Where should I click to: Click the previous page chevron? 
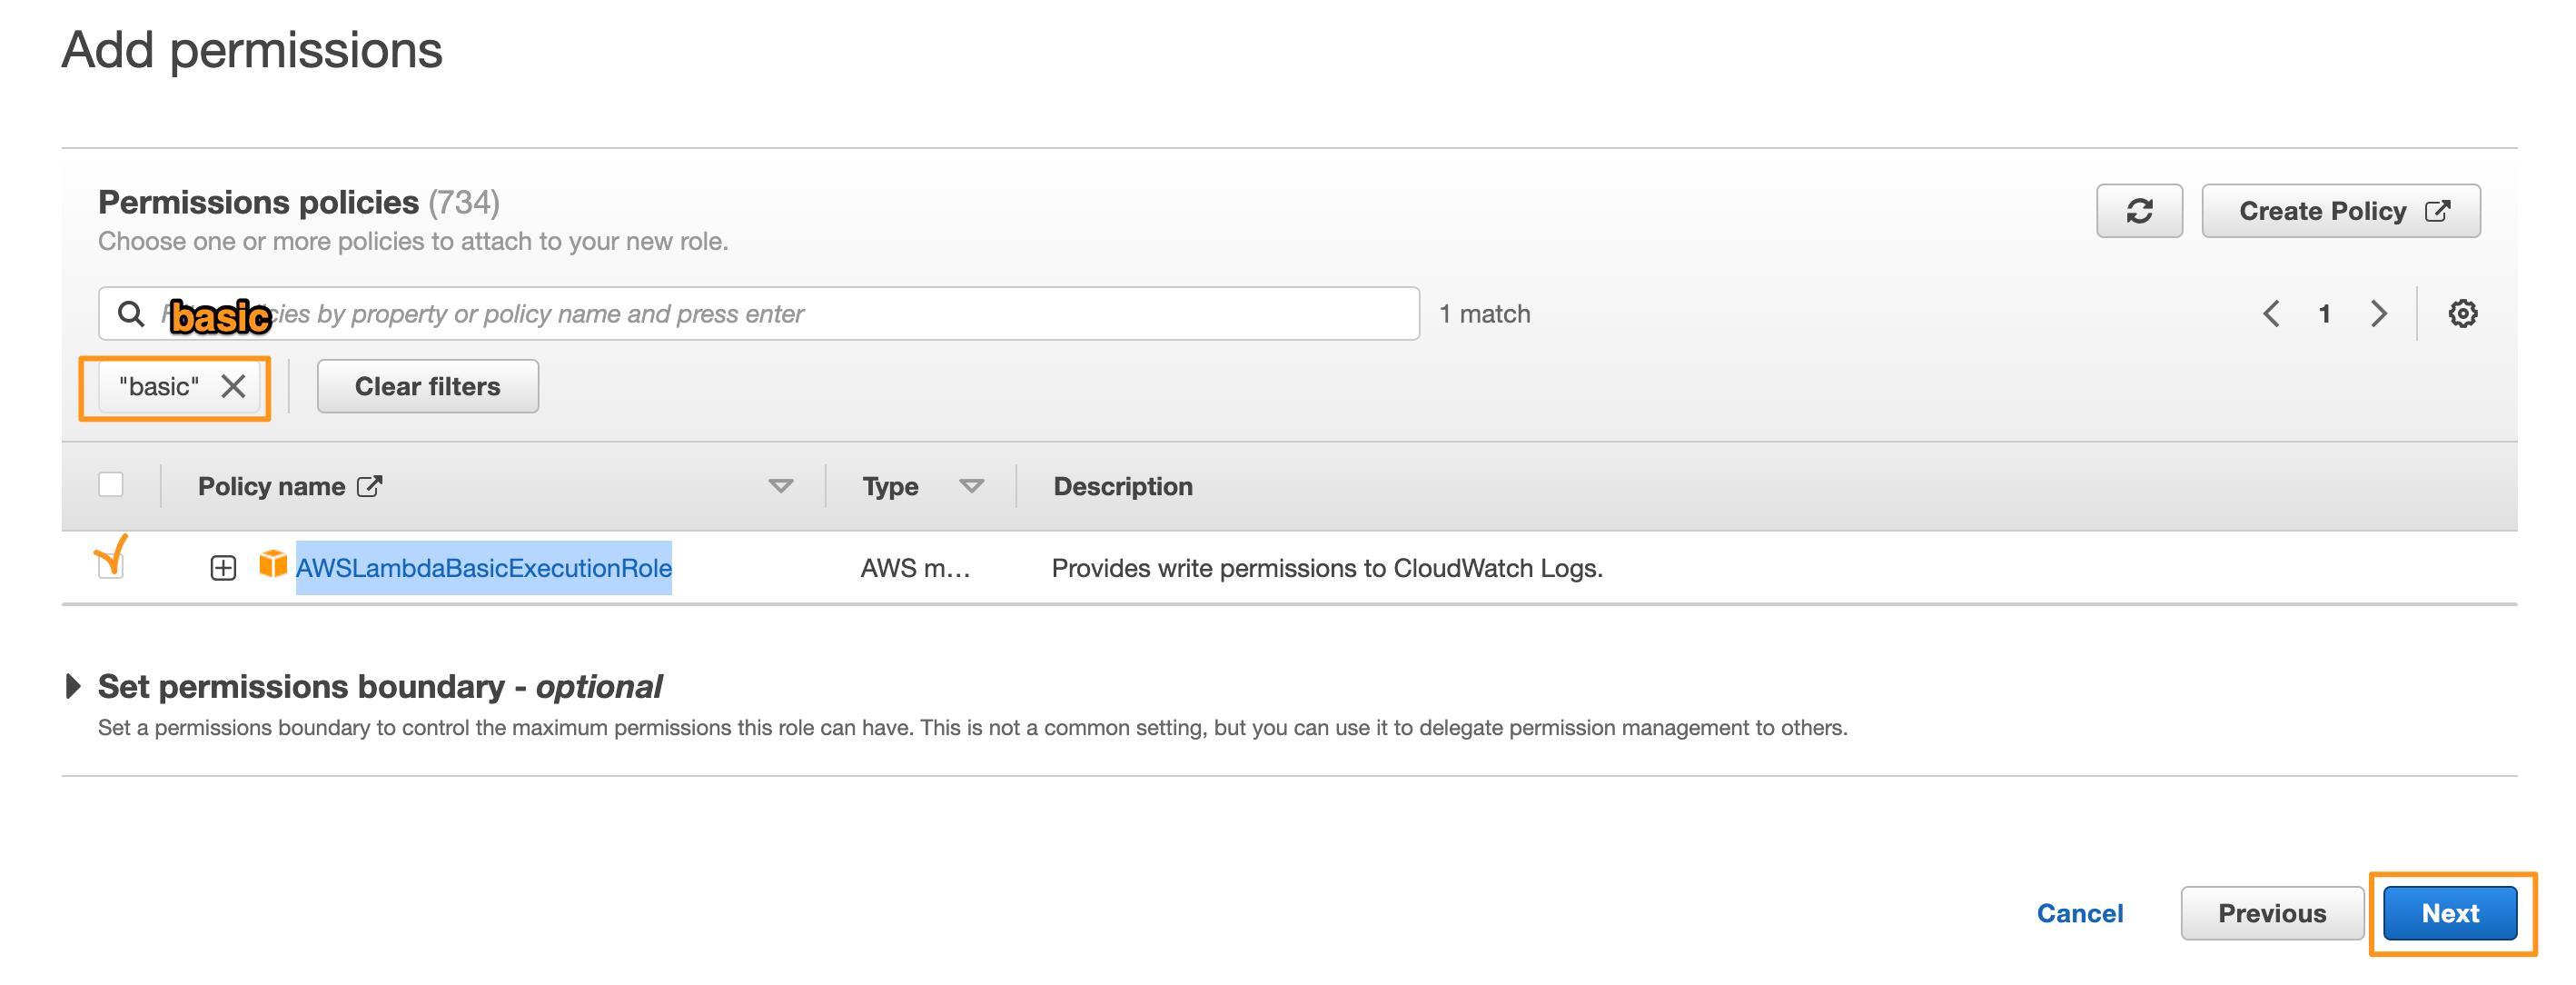point(2272,313)
